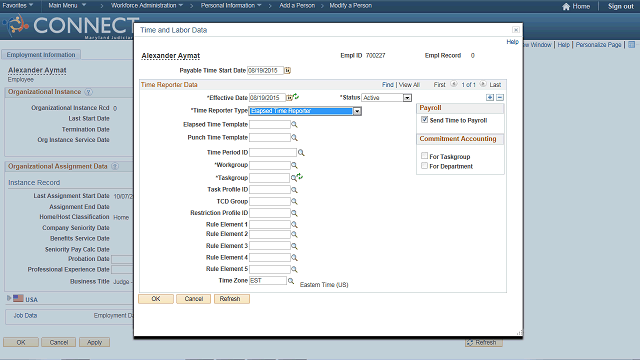This screenshot has height=360, width=640.
Task: Open lookup for Rule Element 5
Action: tap(294, 269)
